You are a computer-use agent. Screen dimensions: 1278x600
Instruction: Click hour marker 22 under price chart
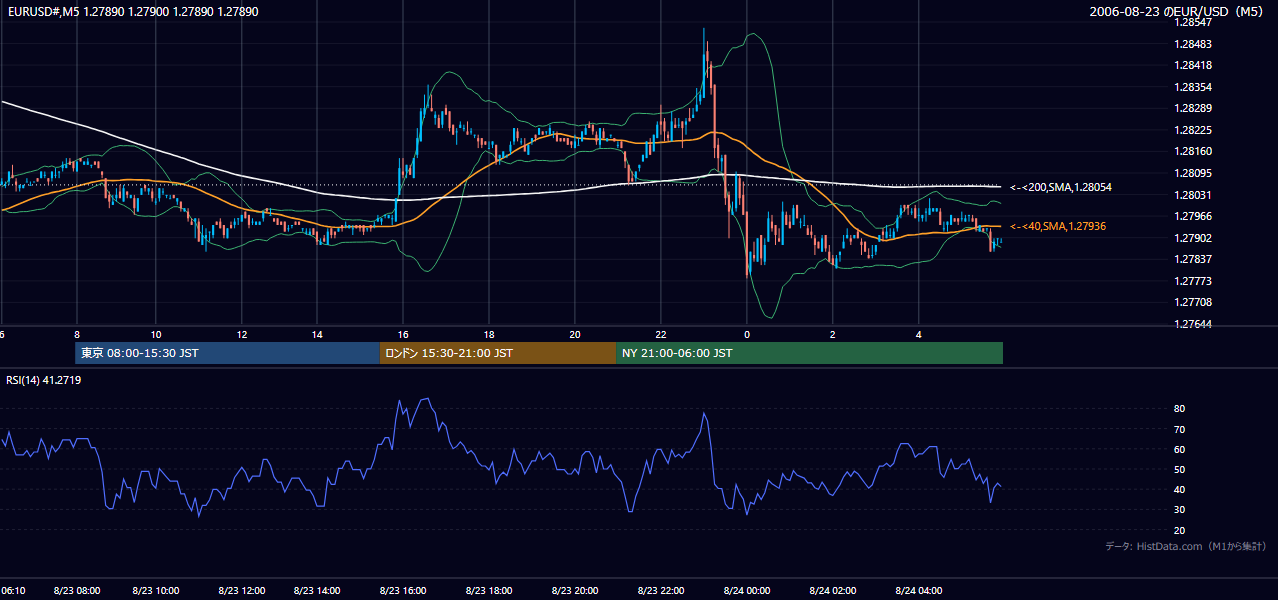[661, 334]
